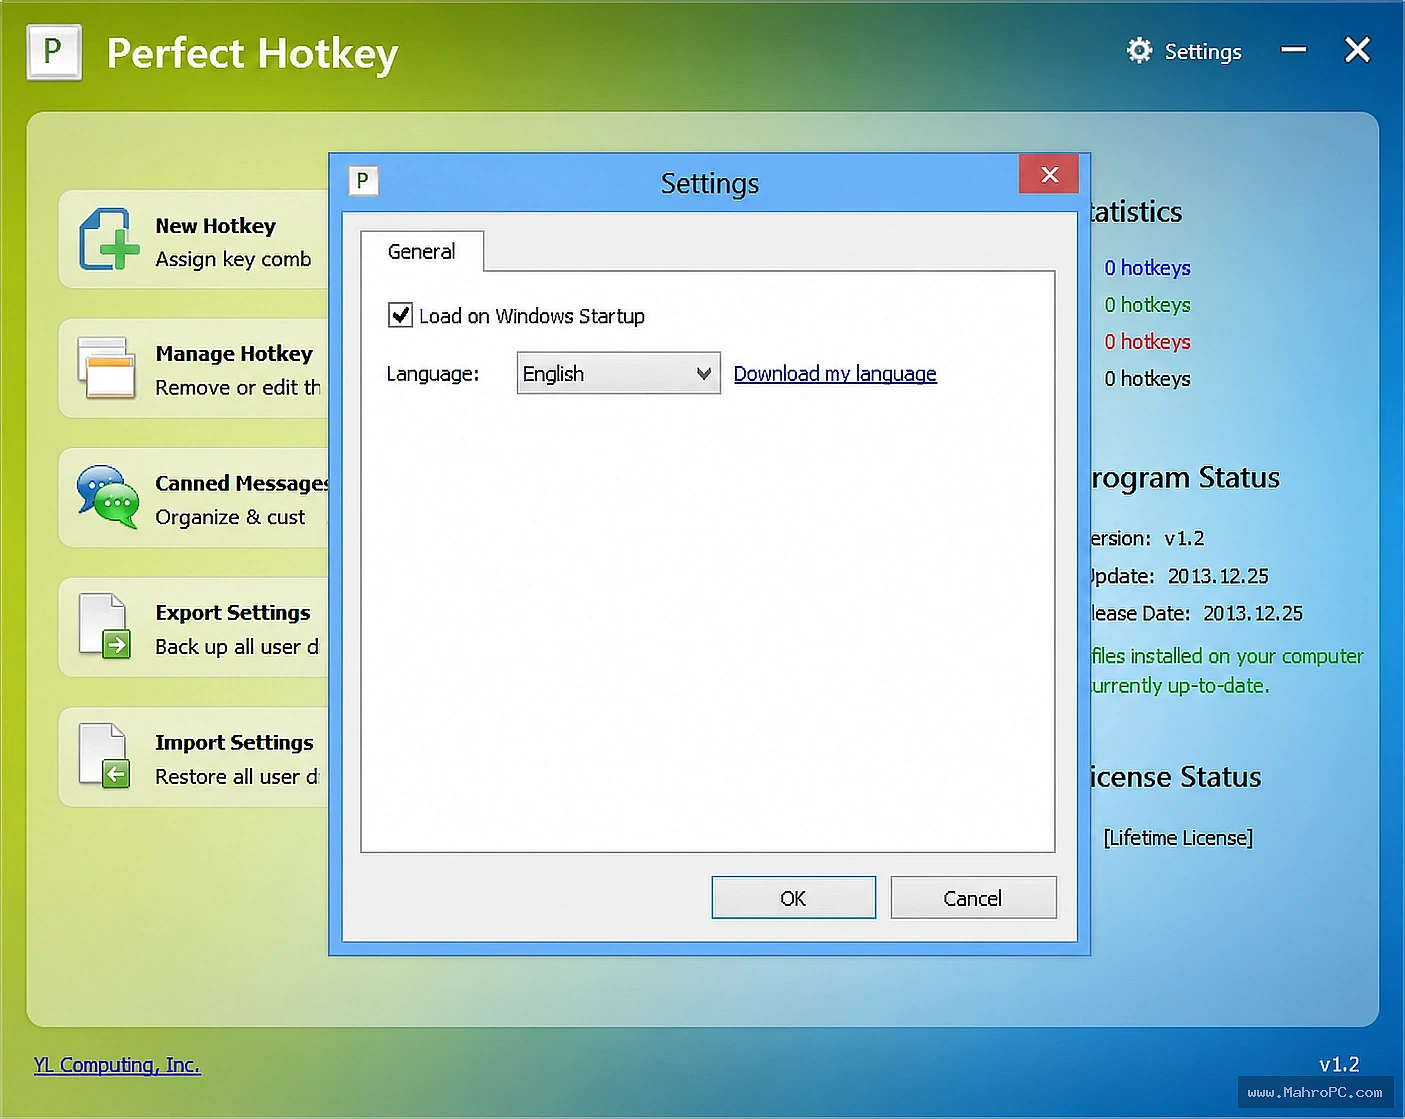Click the Statistics heading
Screen dimensions: 1405x1119
pyautogui.click(x=1136, y=212)
